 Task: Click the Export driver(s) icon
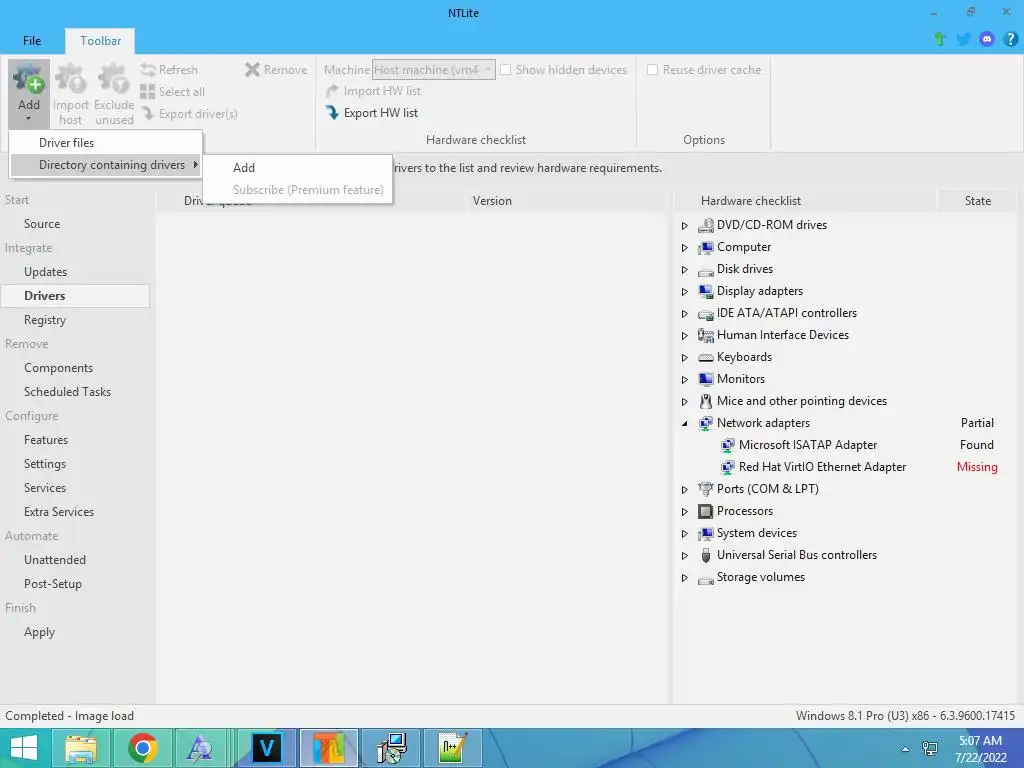tap(148, 114)
